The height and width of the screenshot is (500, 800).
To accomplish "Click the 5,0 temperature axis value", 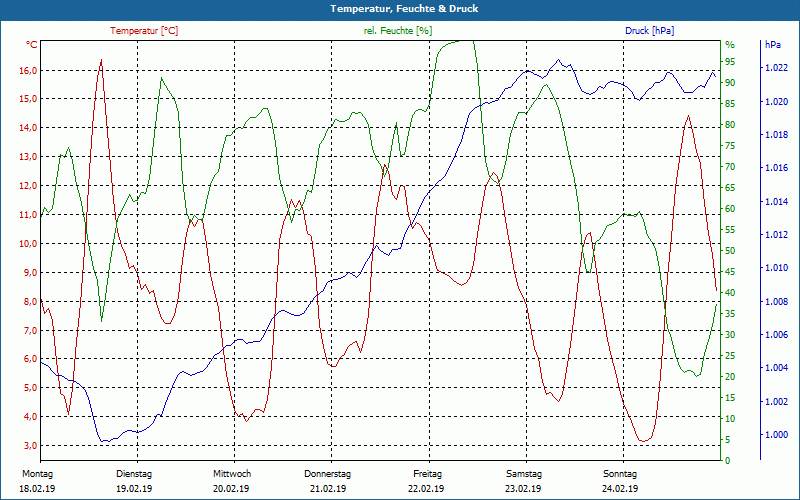I will (30, 388).
